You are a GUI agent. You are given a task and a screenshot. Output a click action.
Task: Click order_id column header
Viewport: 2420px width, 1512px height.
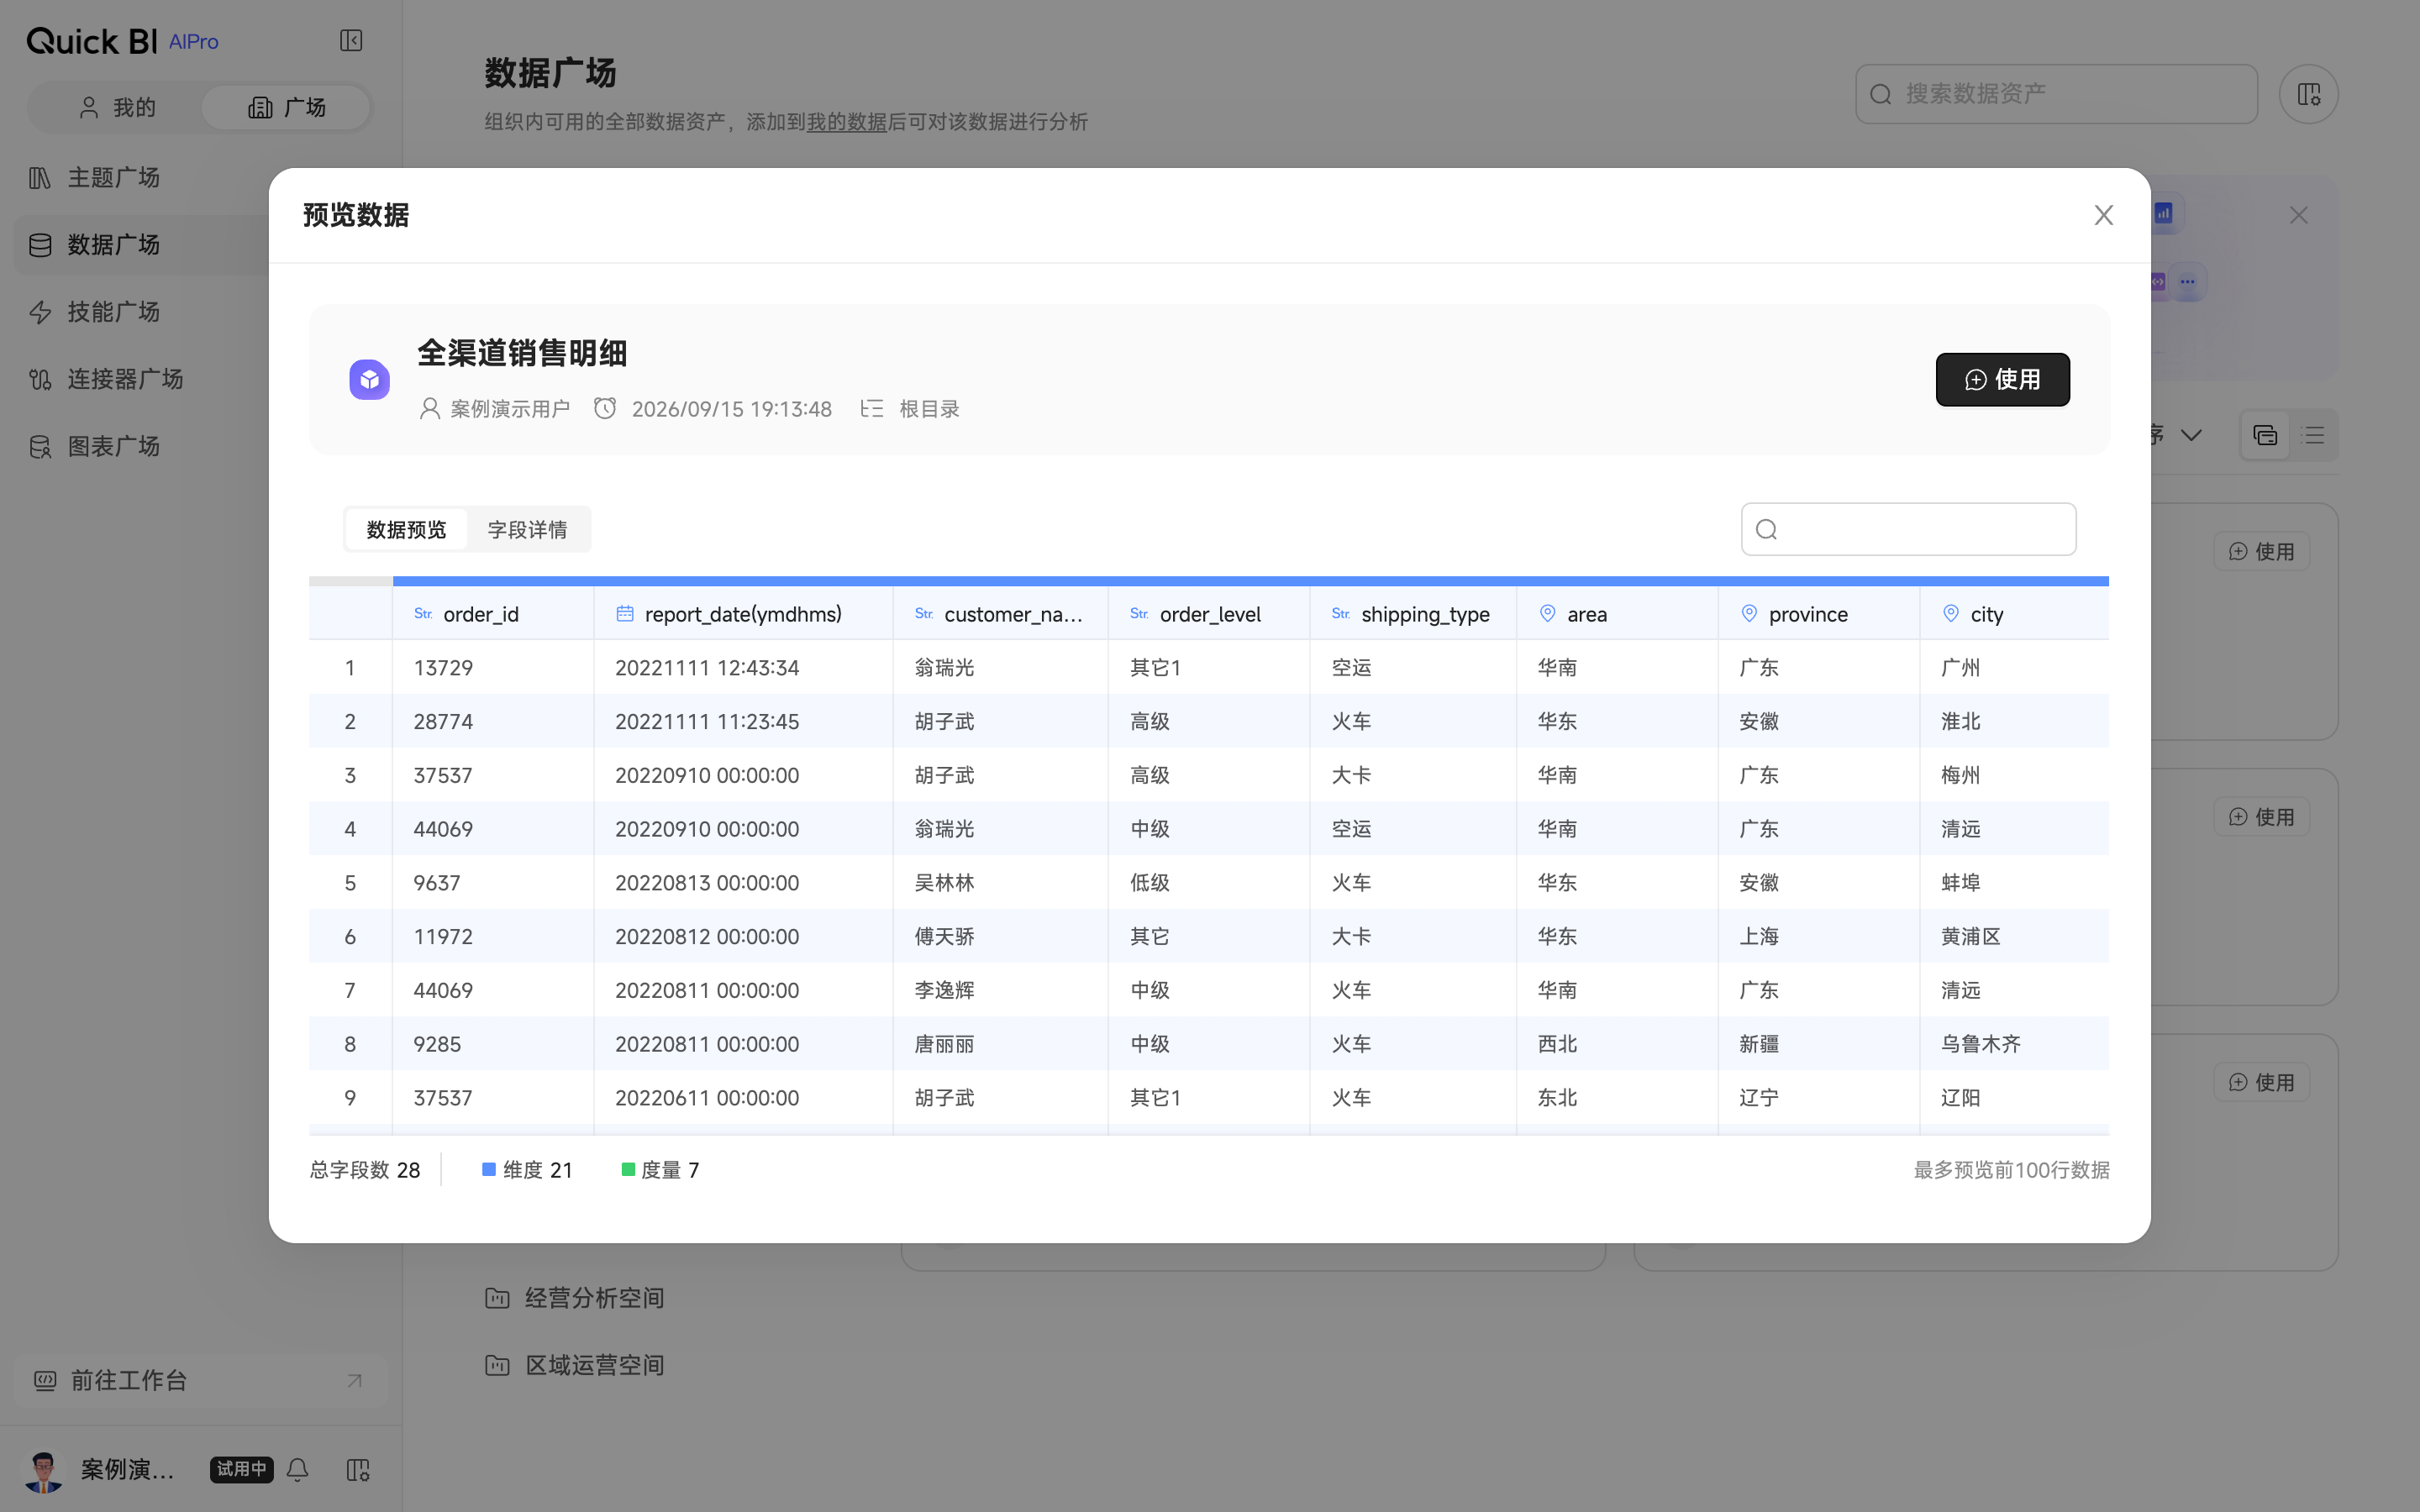coord(493,613)
